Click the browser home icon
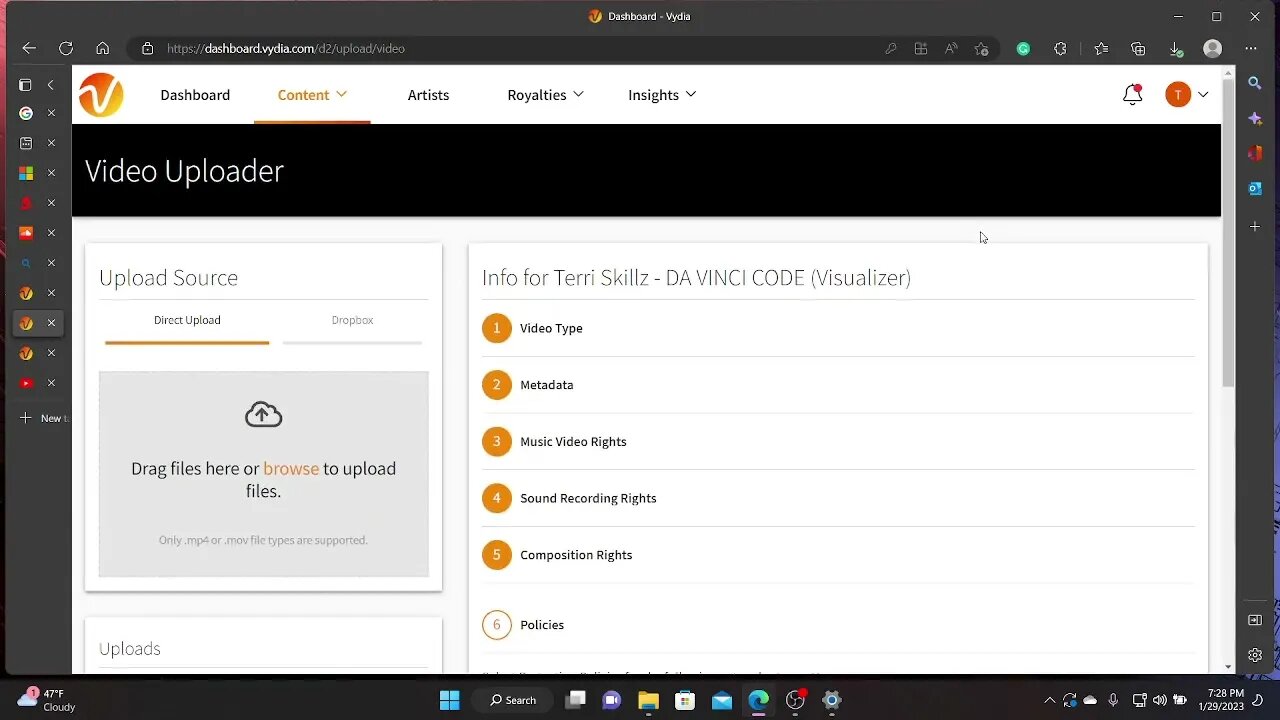The height and width of the screenshot is (720, 1280). coord(103,48)
